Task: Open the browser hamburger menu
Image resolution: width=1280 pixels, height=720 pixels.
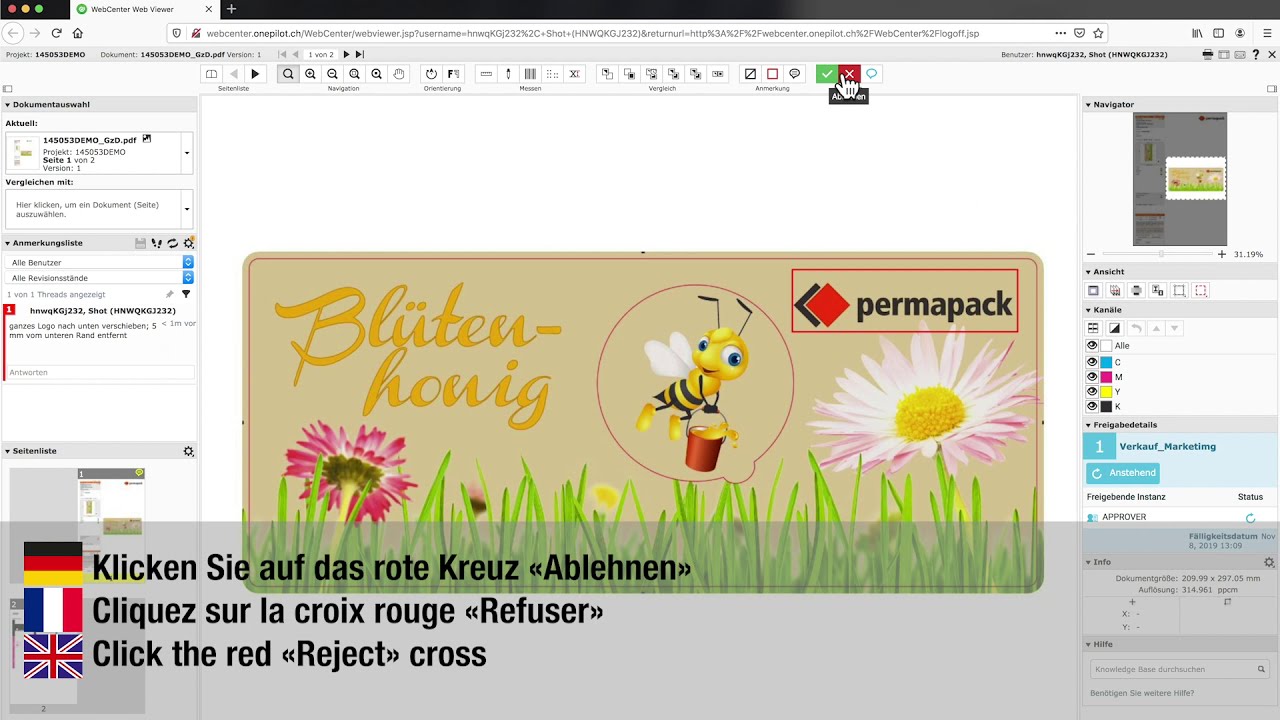Action: (1267, 33)
